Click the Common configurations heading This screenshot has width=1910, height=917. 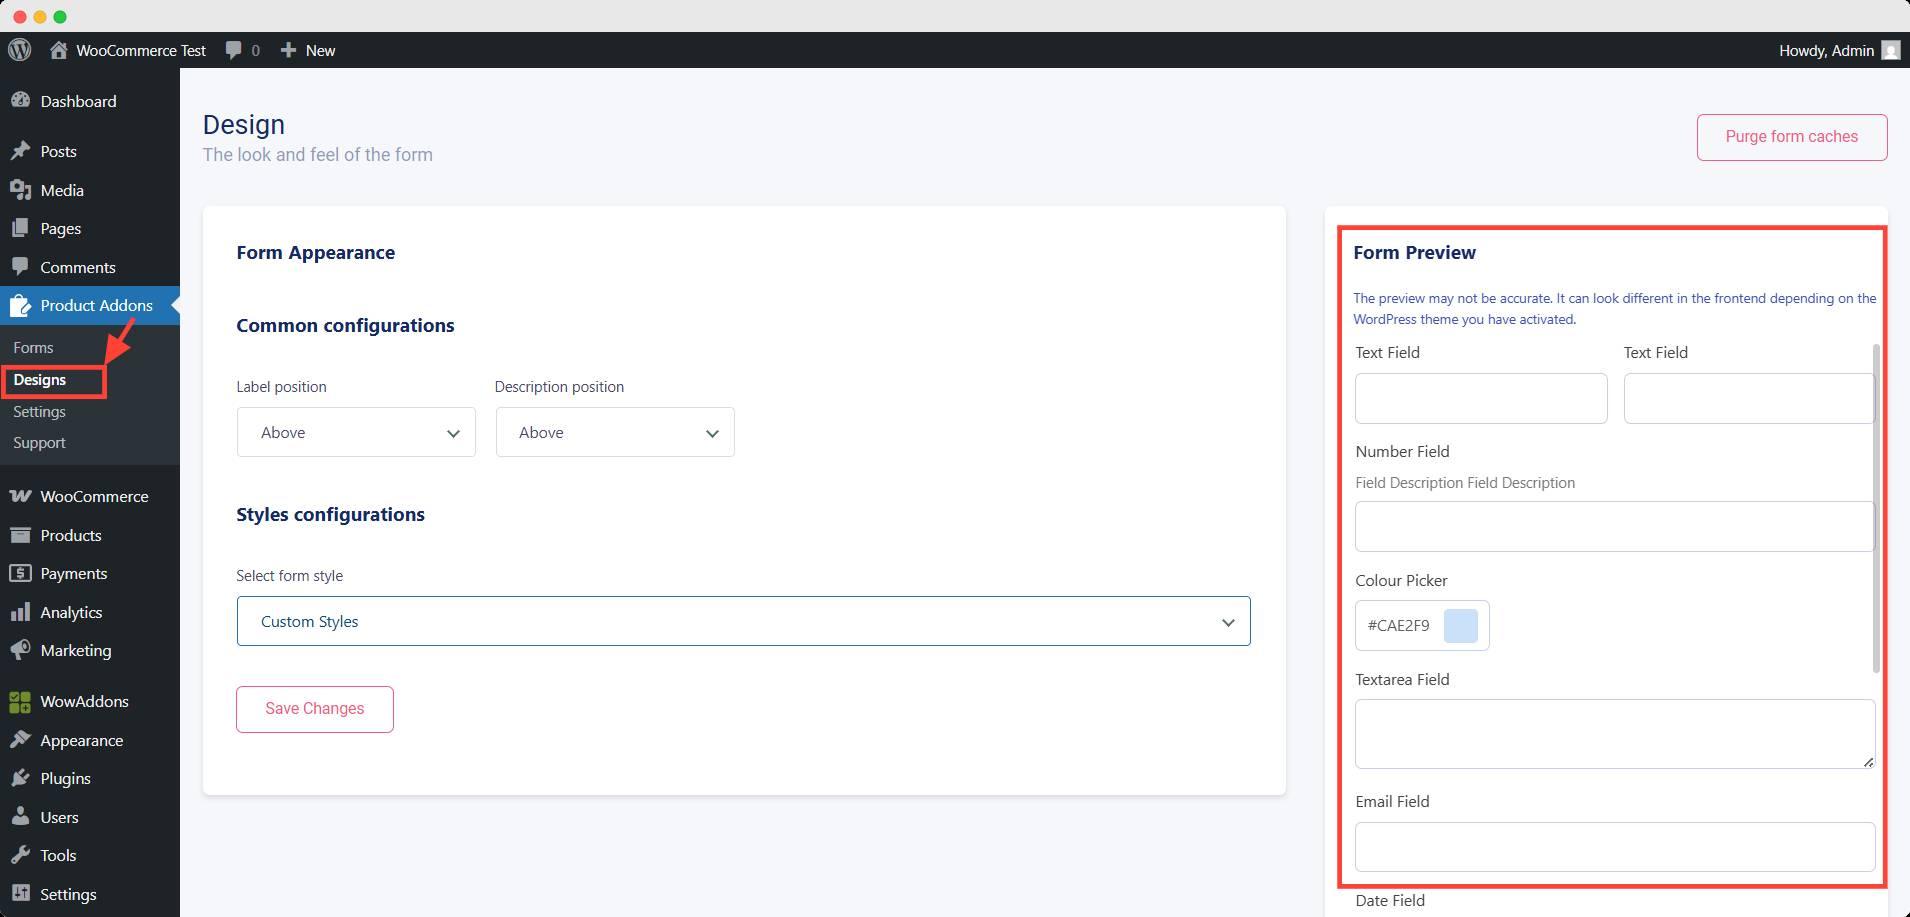pyautogui.click(x=345, y=325)
